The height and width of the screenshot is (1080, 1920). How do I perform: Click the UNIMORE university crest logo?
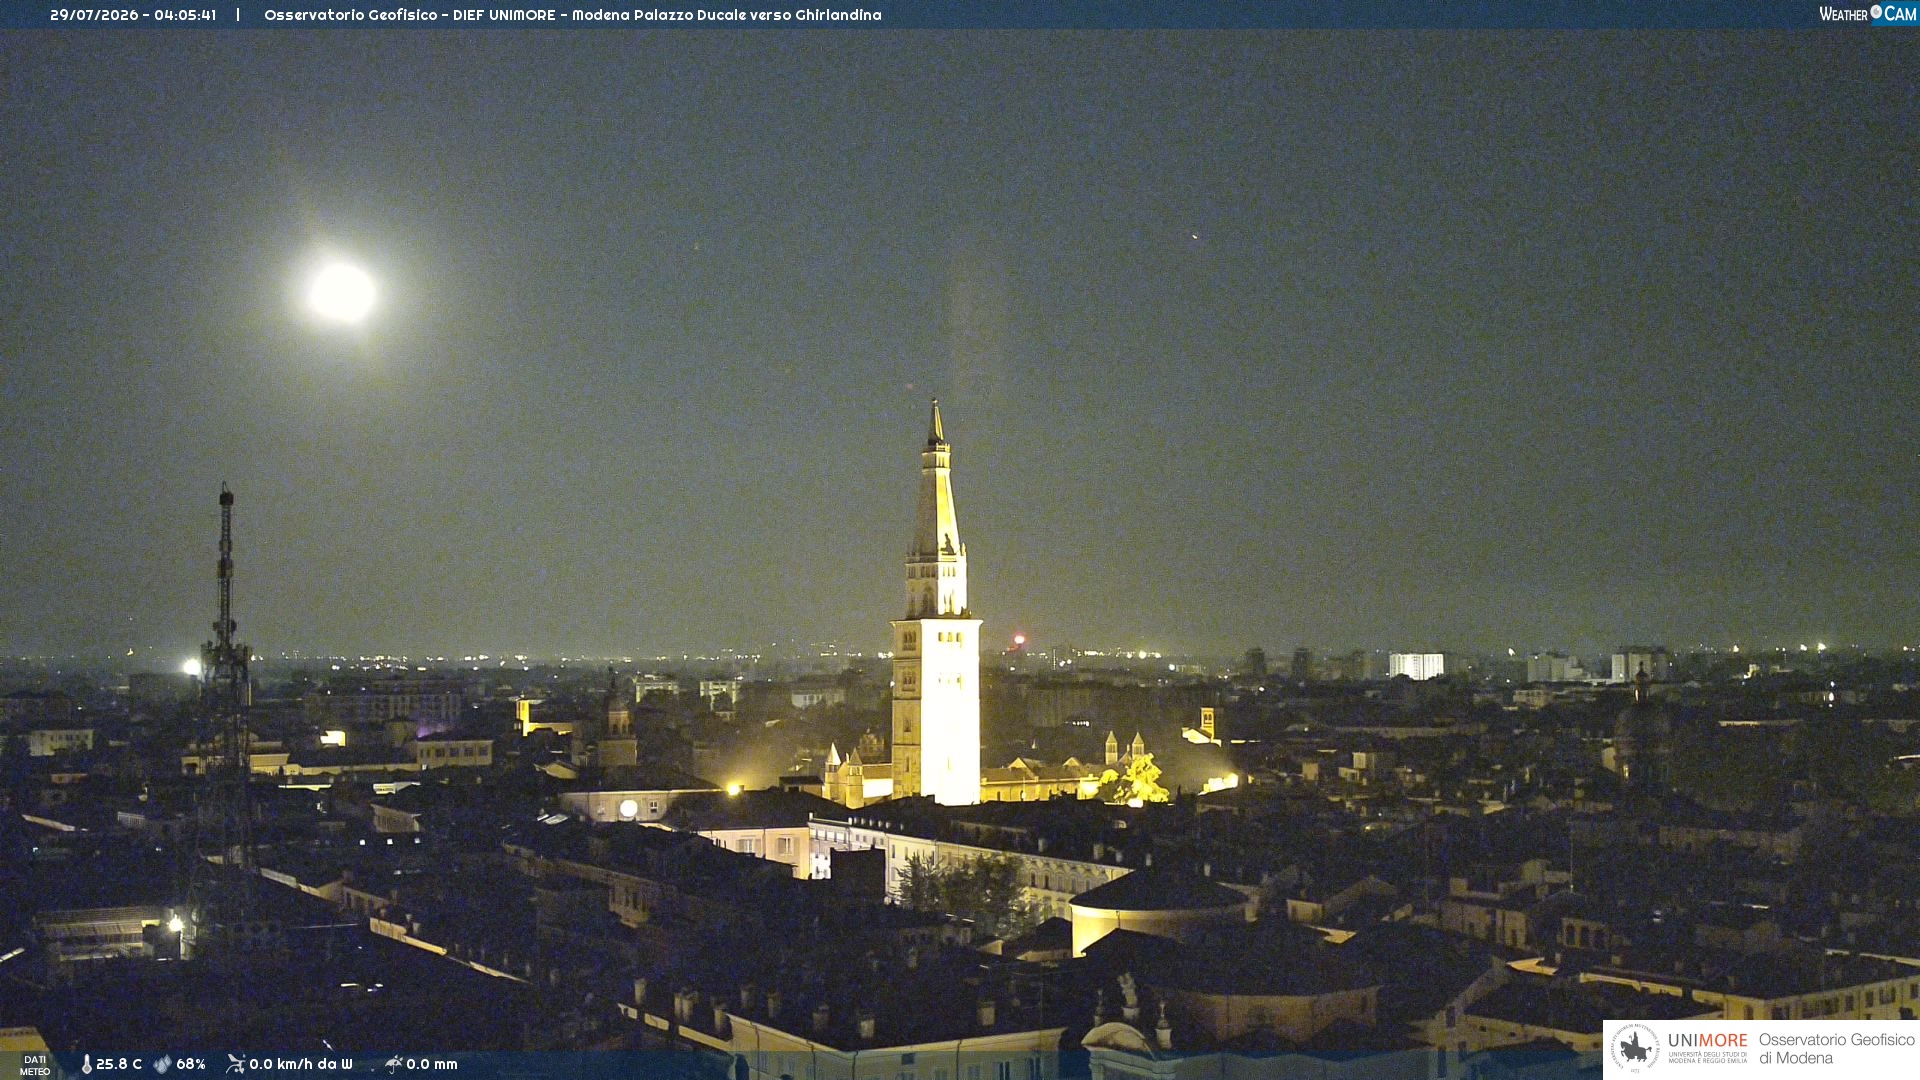pyautogui.click(x=1635, y=1048)
